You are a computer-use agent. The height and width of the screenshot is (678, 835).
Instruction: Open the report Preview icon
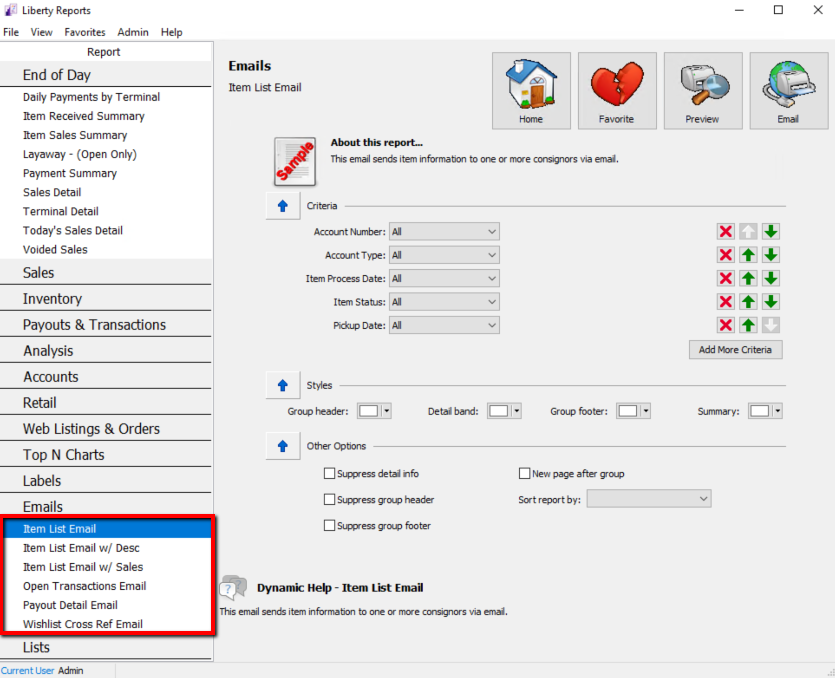703,91
